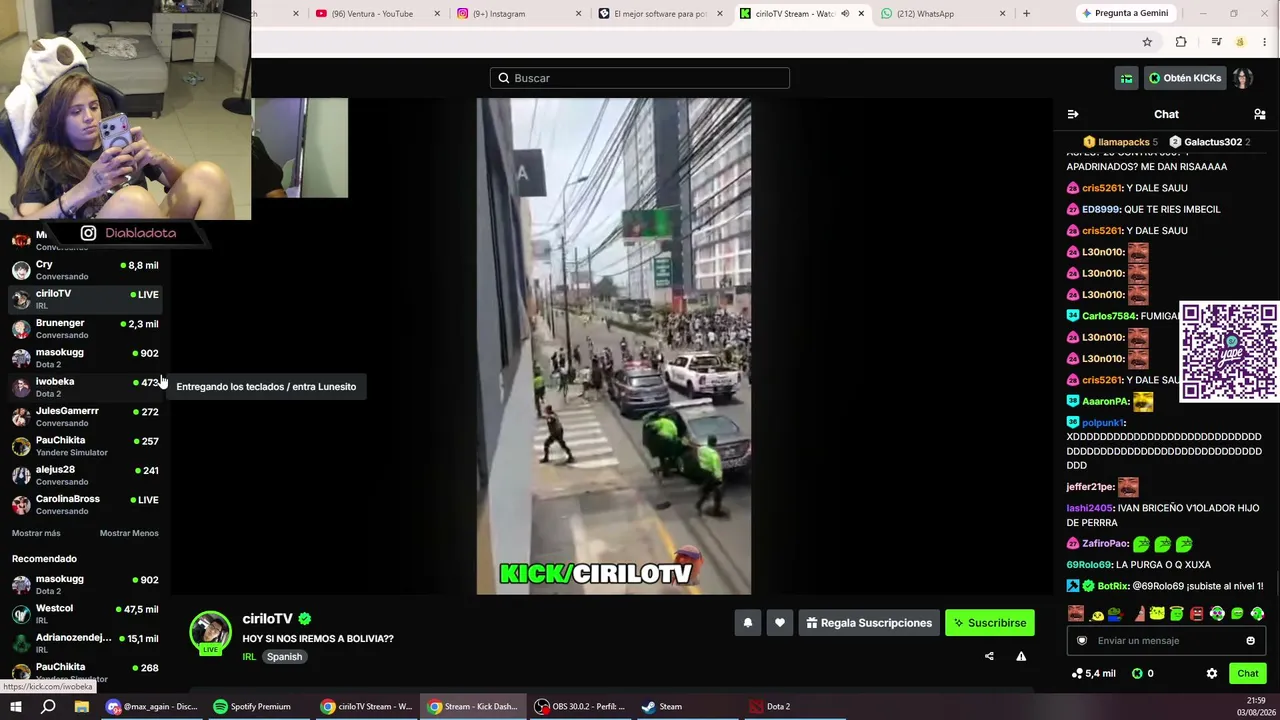Image resolution: width=1280 pixels, height=720 pixels.
Task: Click the BotRix username in chat
Action: point(1113,586)
